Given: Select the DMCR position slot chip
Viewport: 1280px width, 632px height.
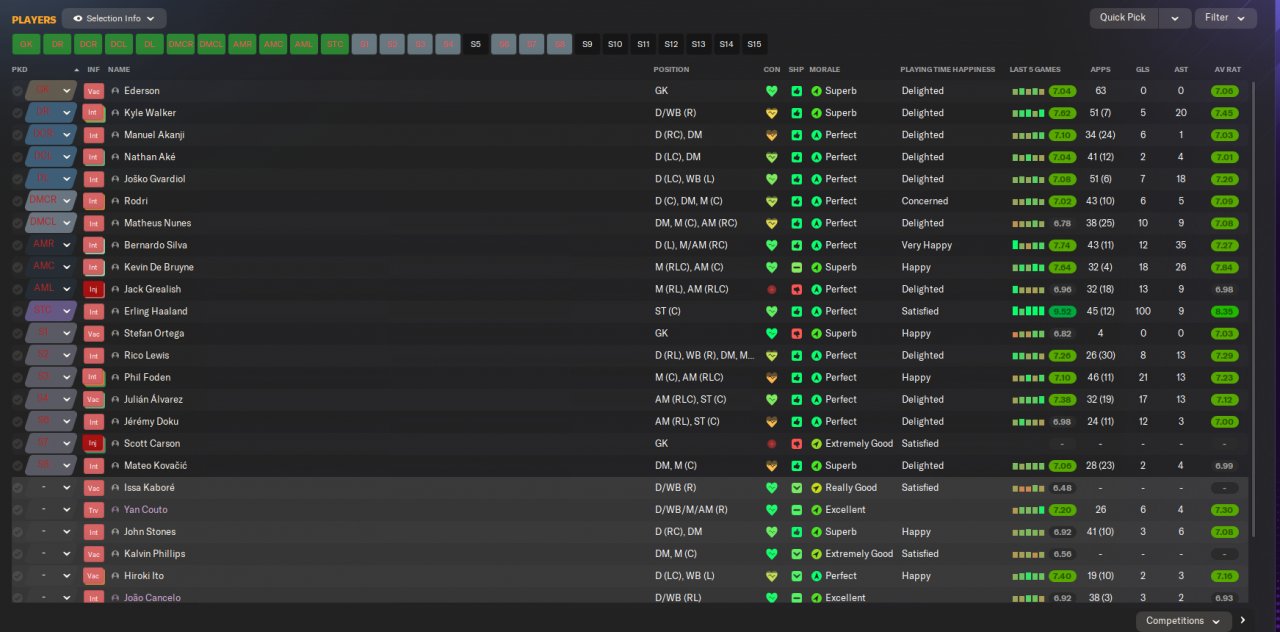Looking at the screenshot, I should click(x=180, y=44).
